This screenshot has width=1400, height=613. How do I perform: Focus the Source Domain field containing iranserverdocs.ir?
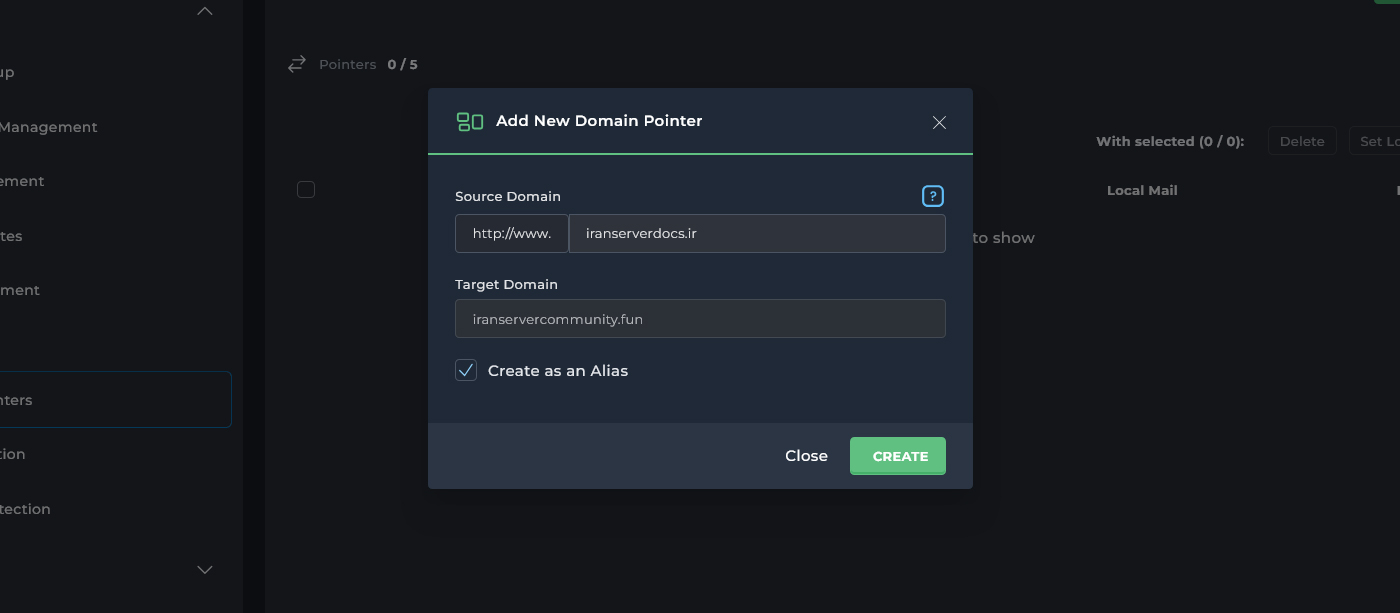pos(756,233)
